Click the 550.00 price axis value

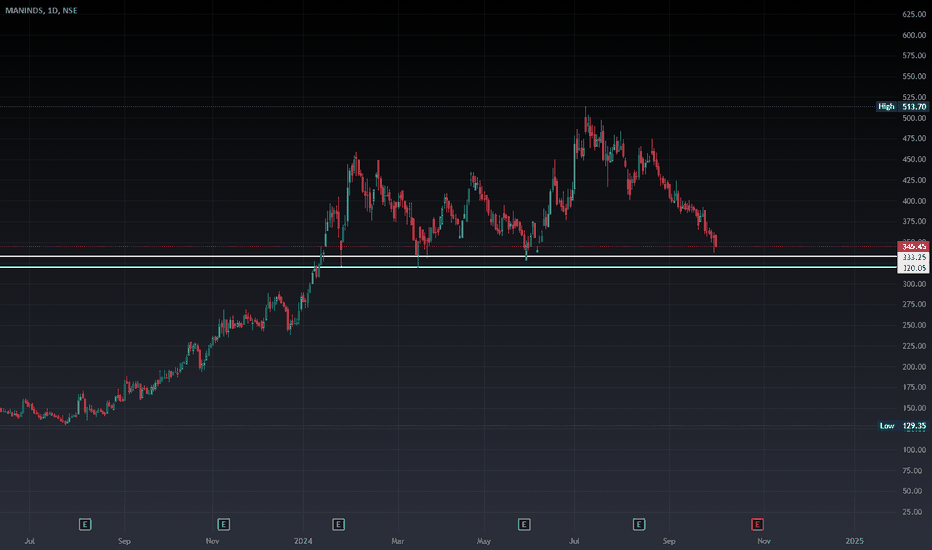coord(914,76)
